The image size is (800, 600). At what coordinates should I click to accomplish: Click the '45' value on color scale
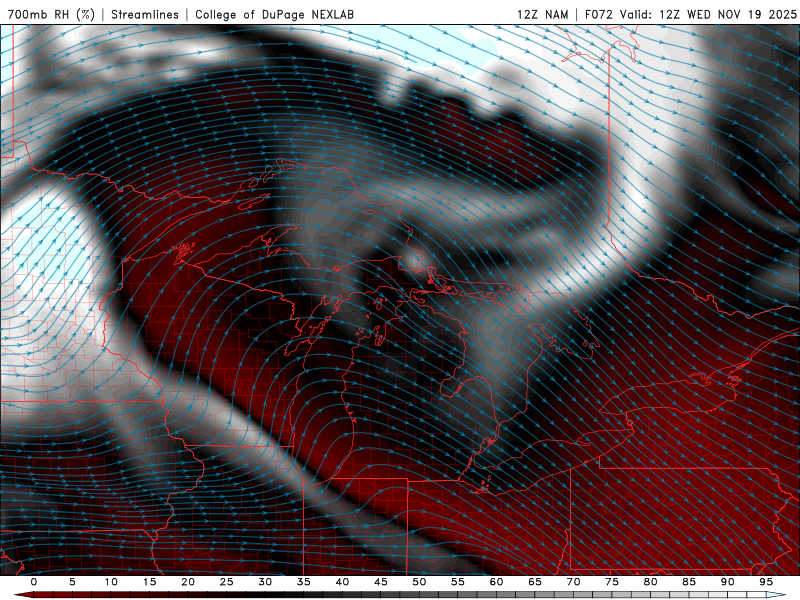click(x=381, y=582)
